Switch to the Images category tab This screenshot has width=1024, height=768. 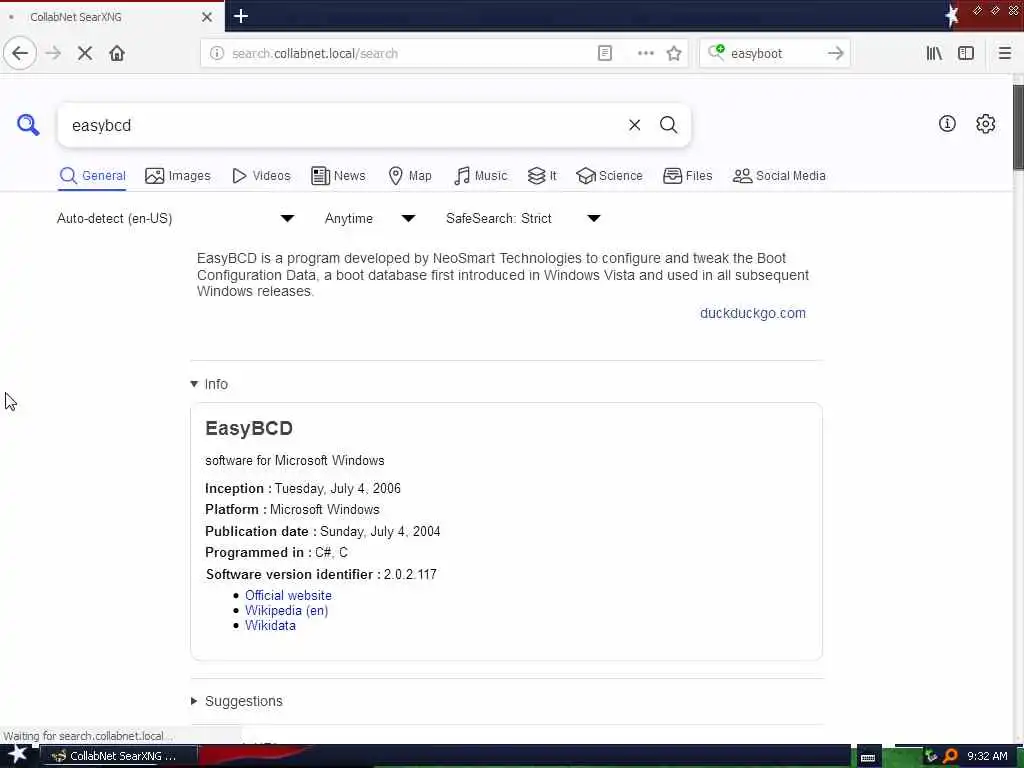tap(178, 176)
